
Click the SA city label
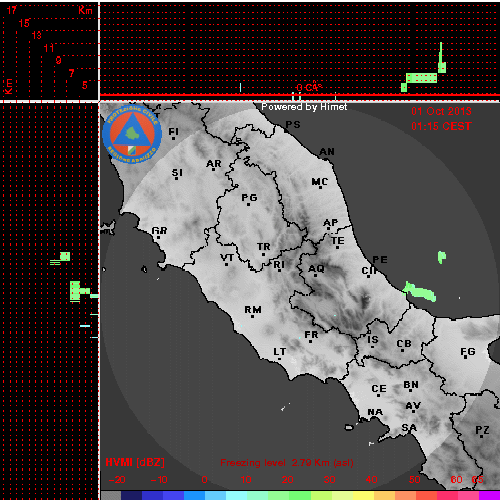tap(409, 428)
